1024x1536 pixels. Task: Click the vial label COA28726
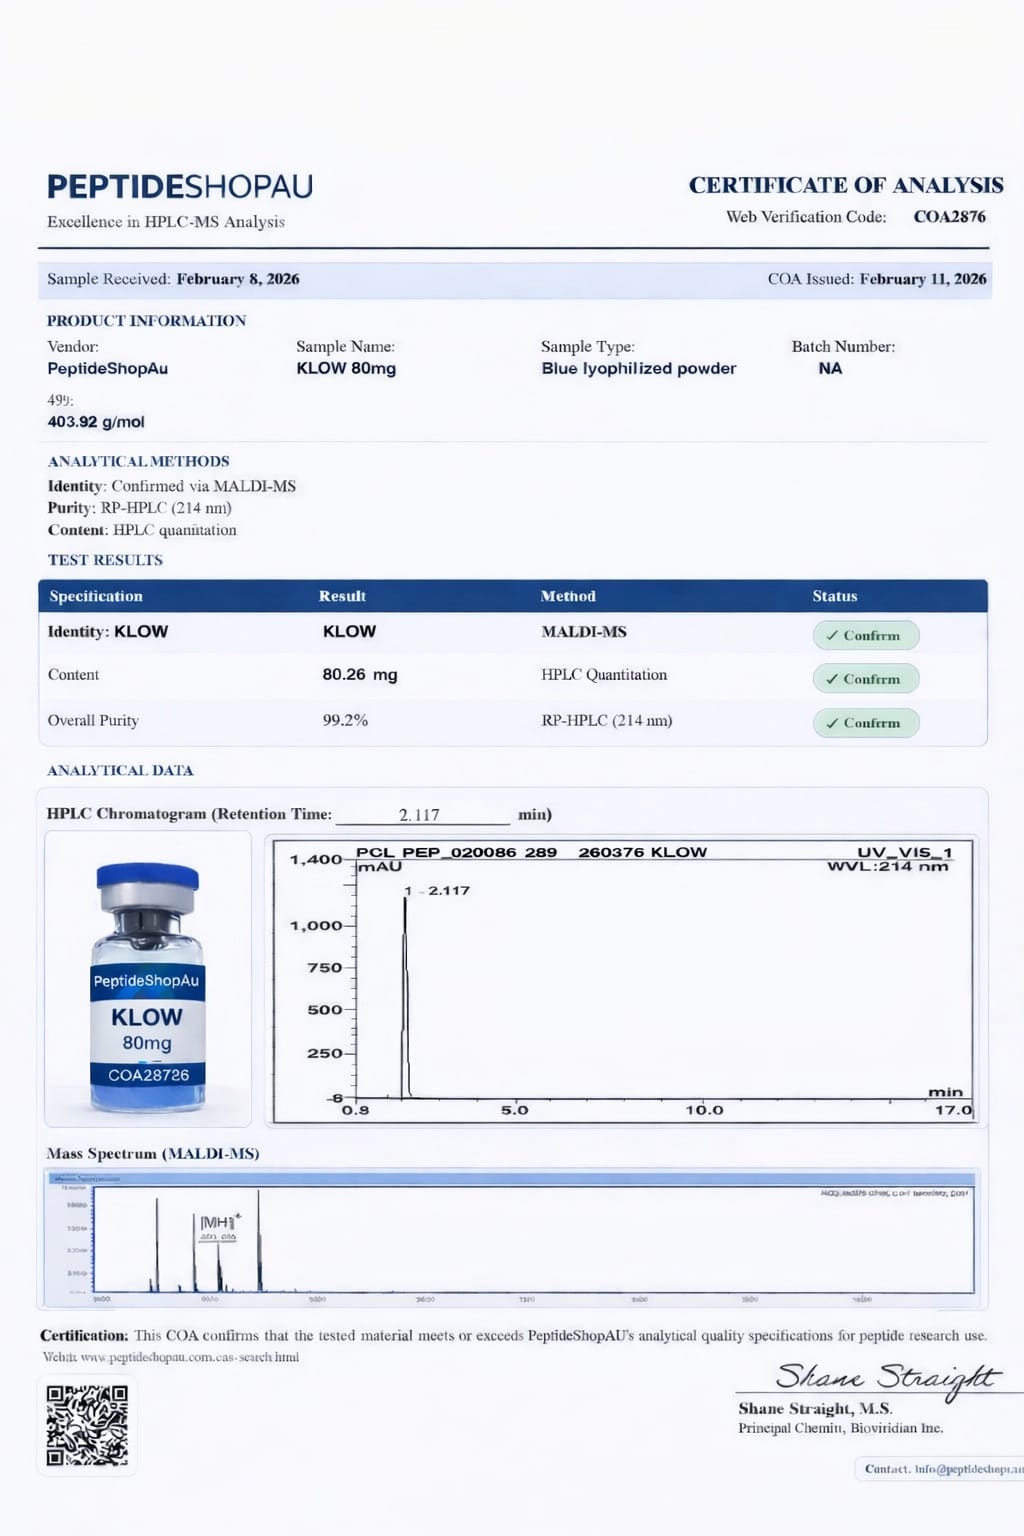click(x=148, y=1075)
